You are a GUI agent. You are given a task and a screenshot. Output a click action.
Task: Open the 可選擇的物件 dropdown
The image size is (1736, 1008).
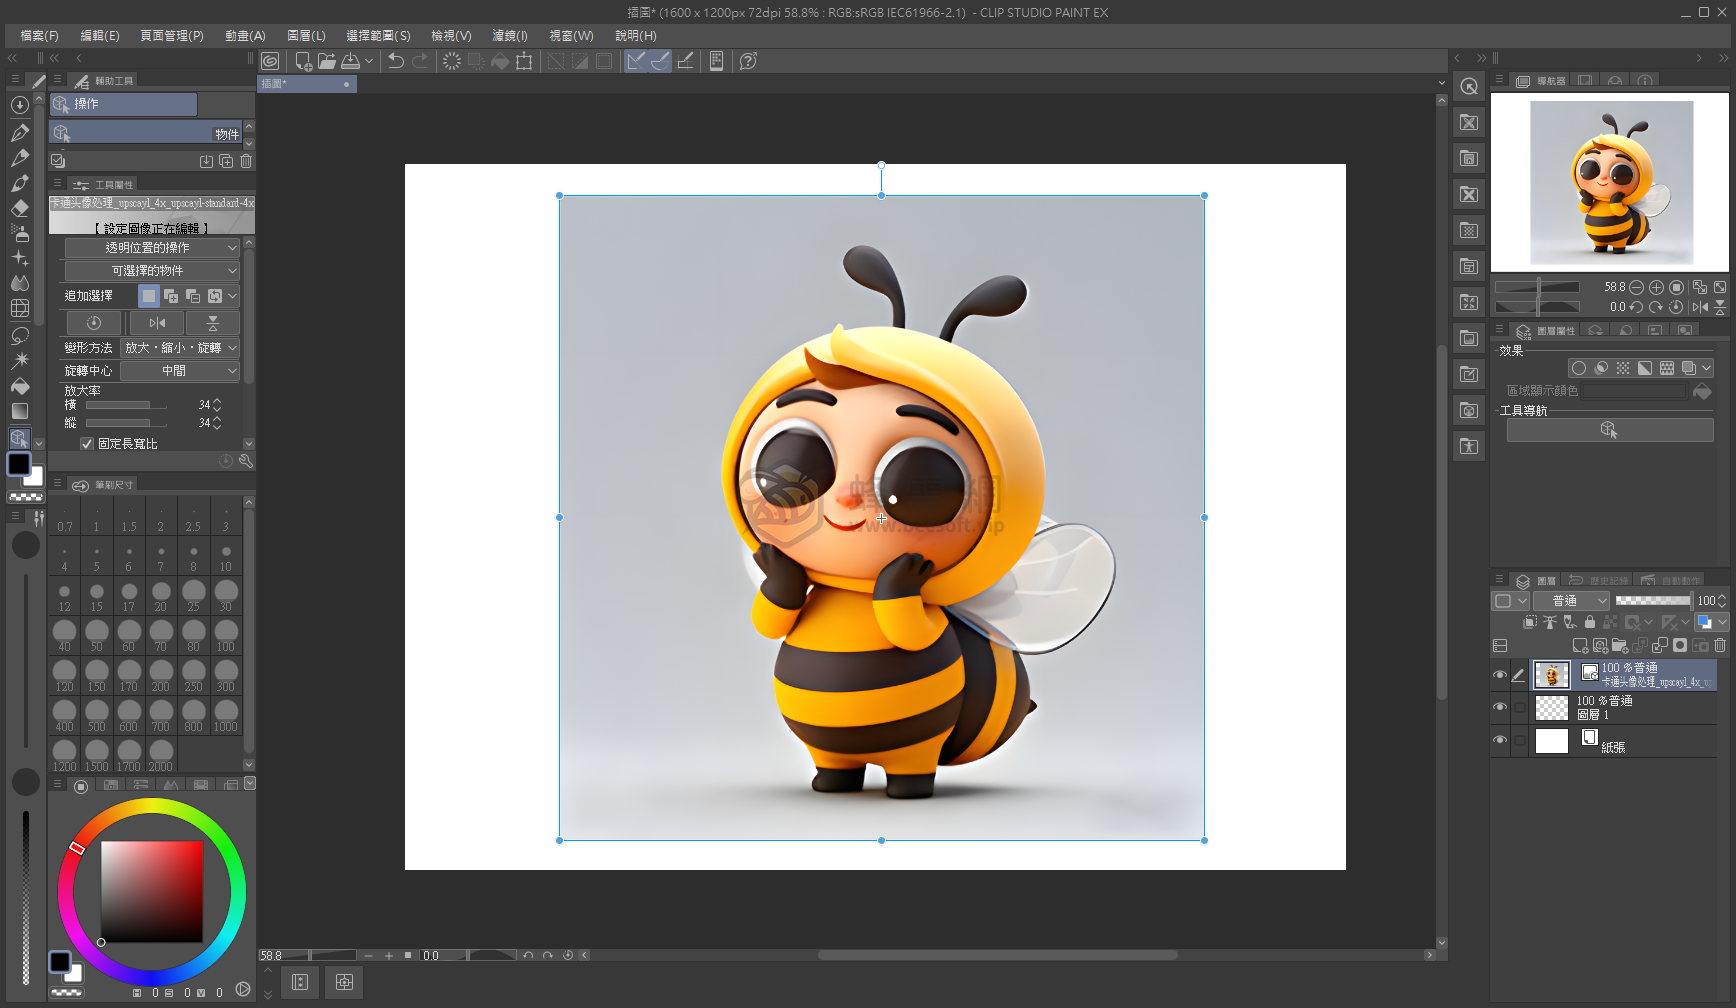[152, 271]
